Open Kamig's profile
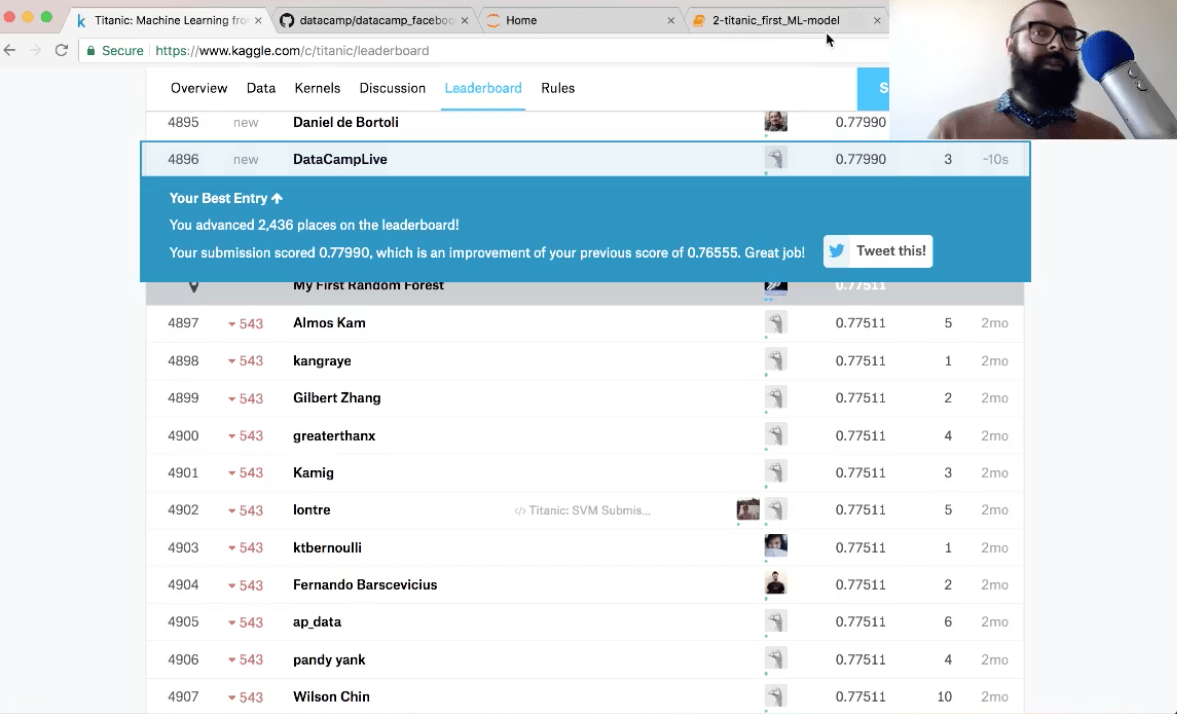Screen dimensions: 1177x714 (313, 473)
